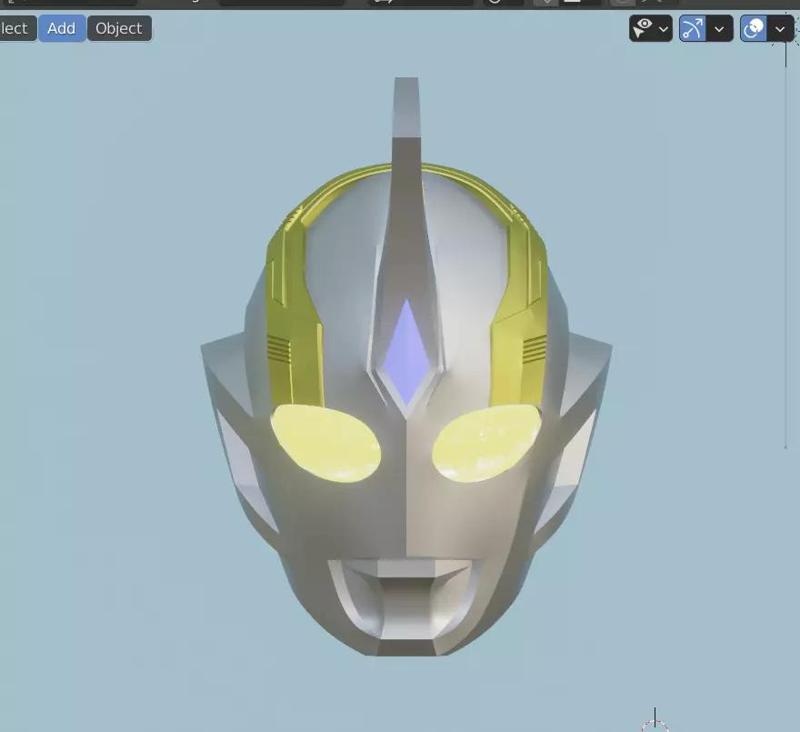Expand the gizmos settings dropdown arrow
Viewport: 800px width, 732px height.
pos(663,28)
